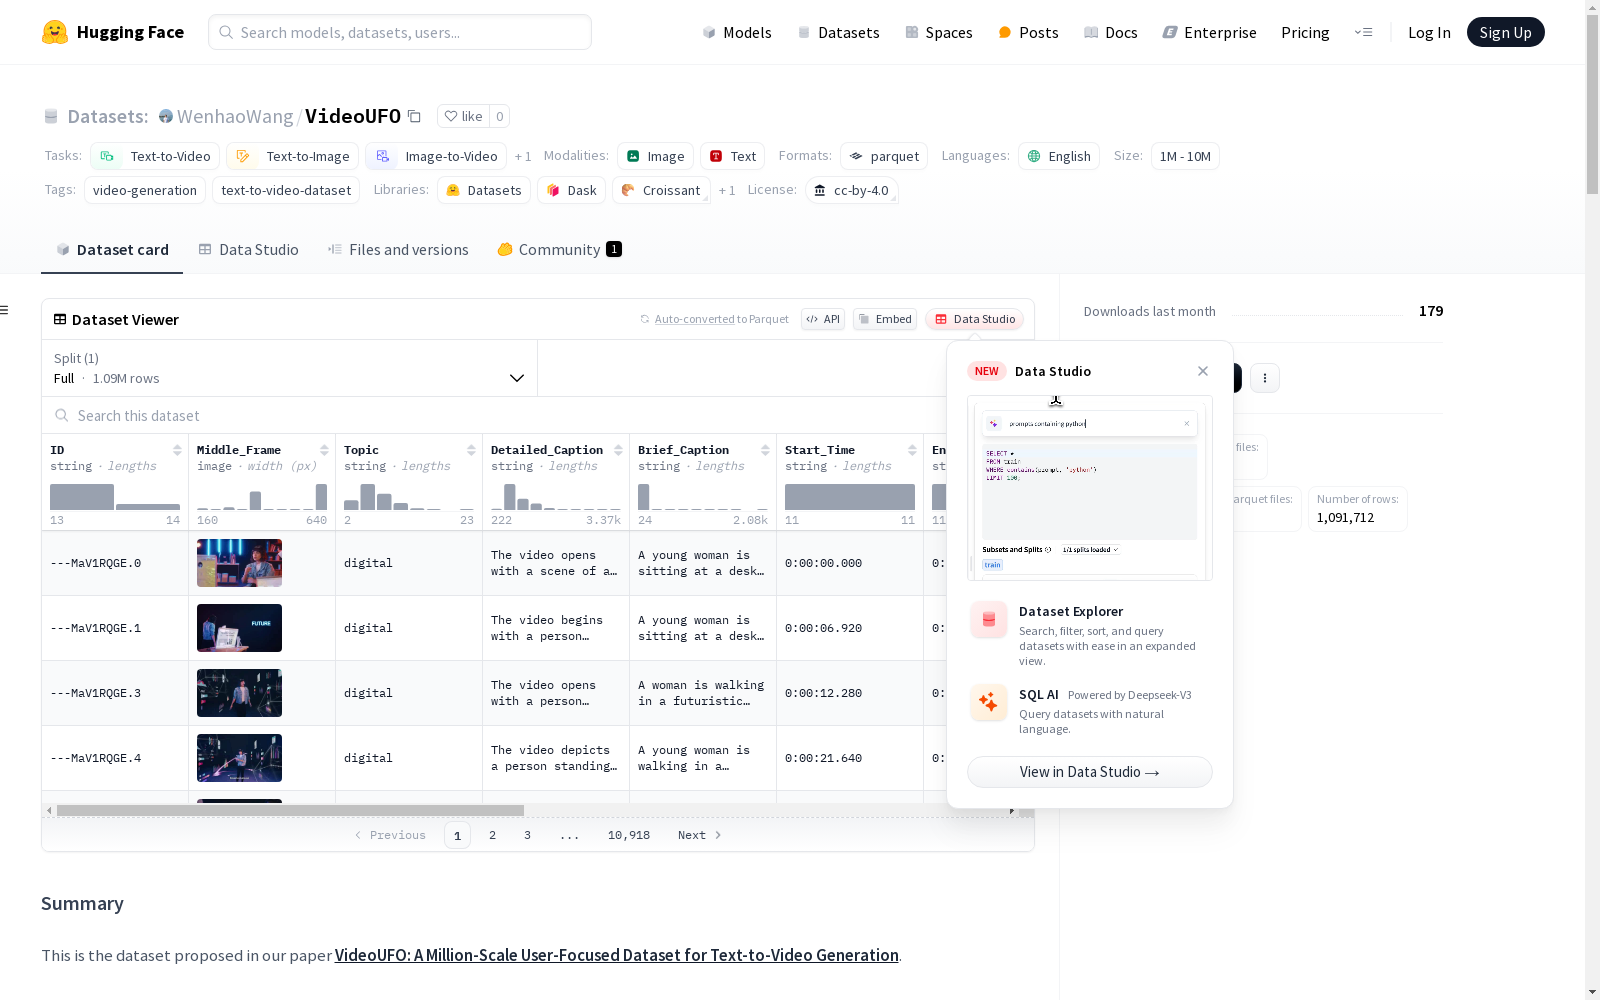Filter by Text modality
Viewport: 1600px width, 1000px height.
tap(733, 156)
